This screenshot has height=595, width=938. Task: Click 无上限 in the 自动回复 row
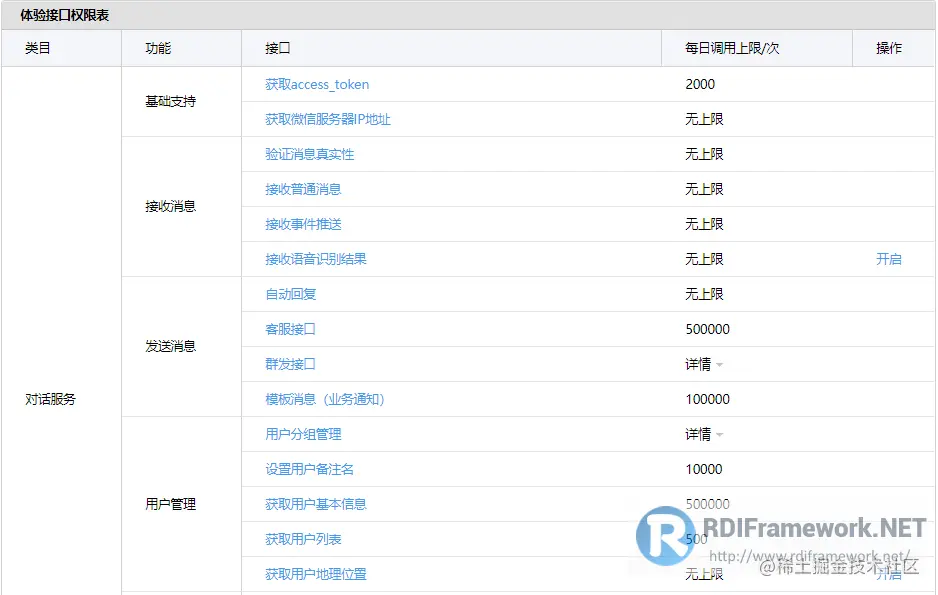(x=704, y=294)
